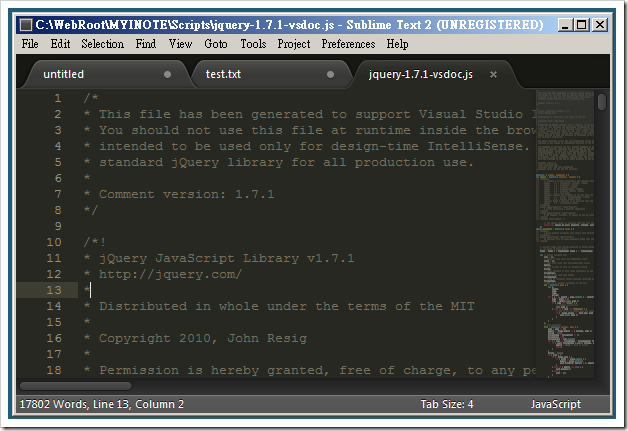This screenshot has width=628, height=431.
Task: Click the status text '17802 Words, Line 13, Column 2'
Action: click(x=102, y=404)
